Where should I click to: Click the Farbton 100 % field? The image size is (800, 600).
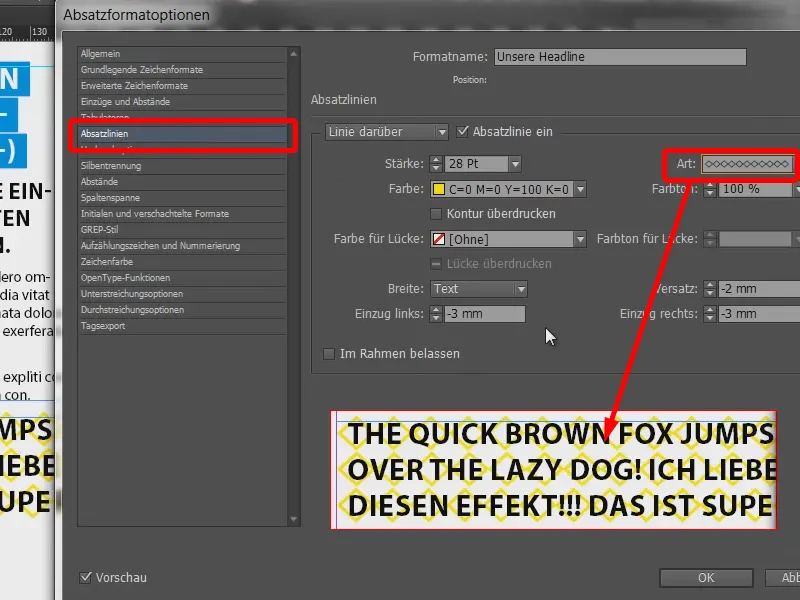756,189
